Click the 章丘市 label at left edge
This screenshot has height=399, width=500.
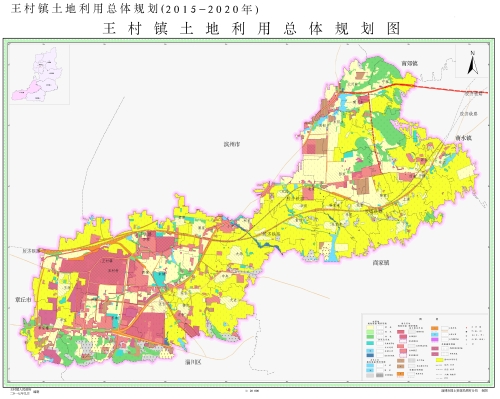23,299
